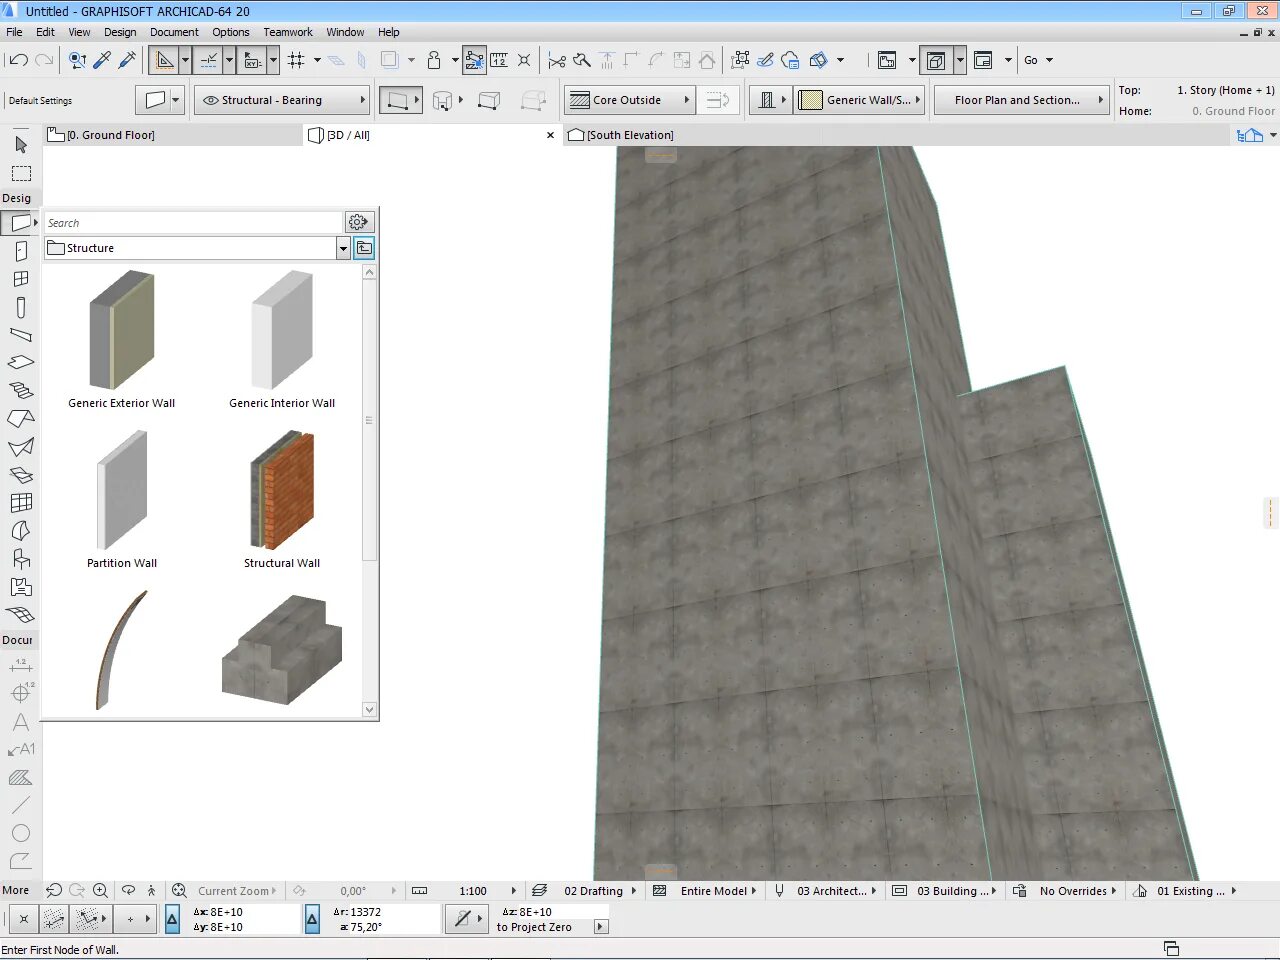The height and width of the screenshot is (960, 1280).
Task: Select the Generic Interior Wall favorite
Action: point(282,340)
